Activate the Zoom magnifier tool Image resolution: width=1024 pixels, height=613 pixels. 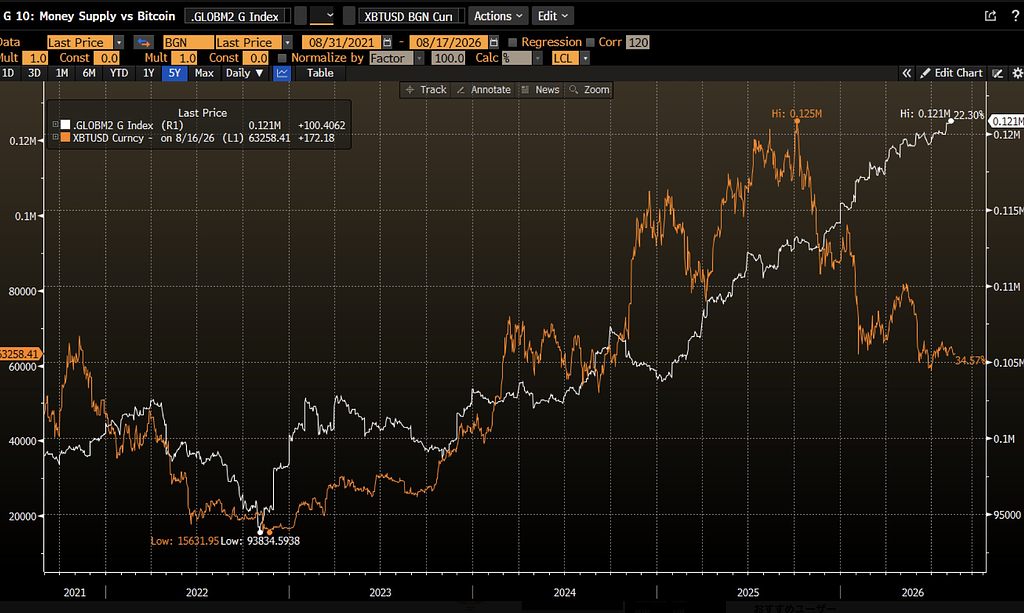pos(589,89)
